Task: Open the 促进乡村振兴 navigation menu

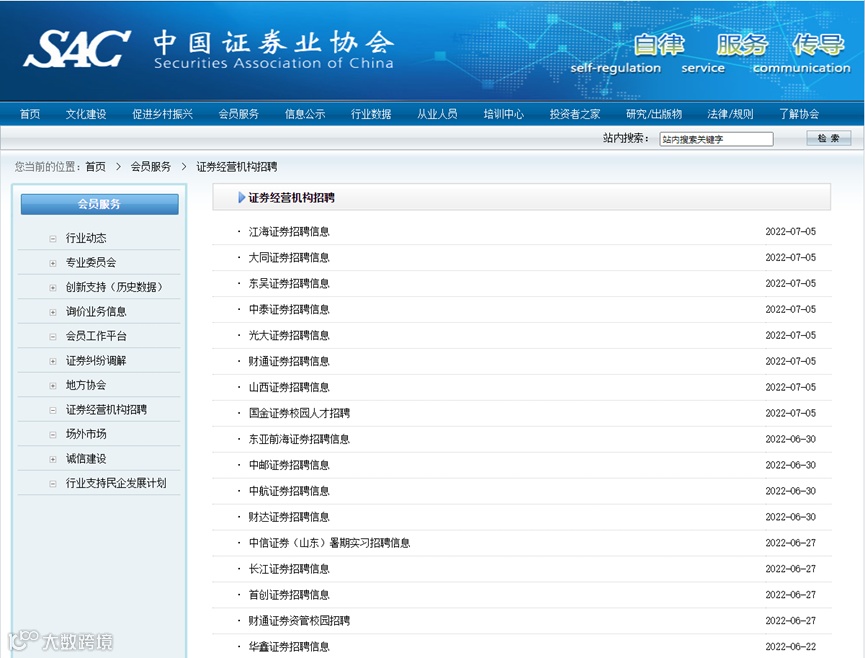Action: pos(163,114)
